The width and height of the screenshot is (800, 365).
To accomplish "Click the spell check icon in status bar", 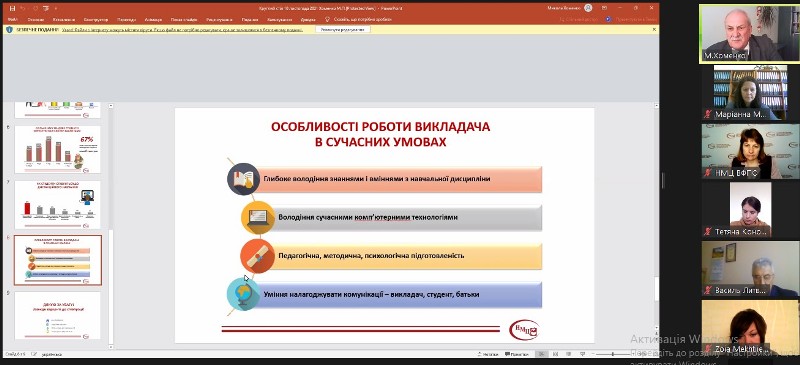I will 34,354.
